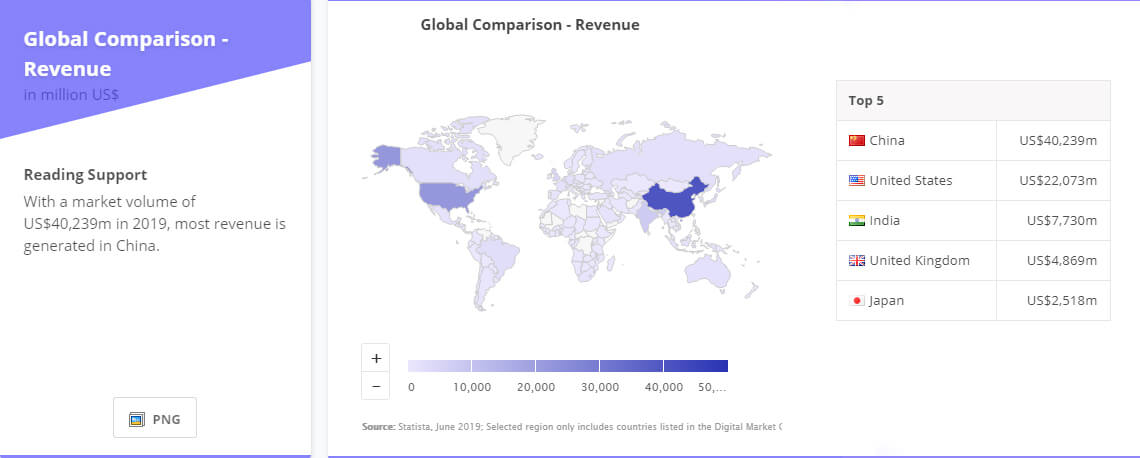The height and width of the screenshot is (458, 1140).
Task: Click the United Kingdom flag icon
Action: [856, 261]
